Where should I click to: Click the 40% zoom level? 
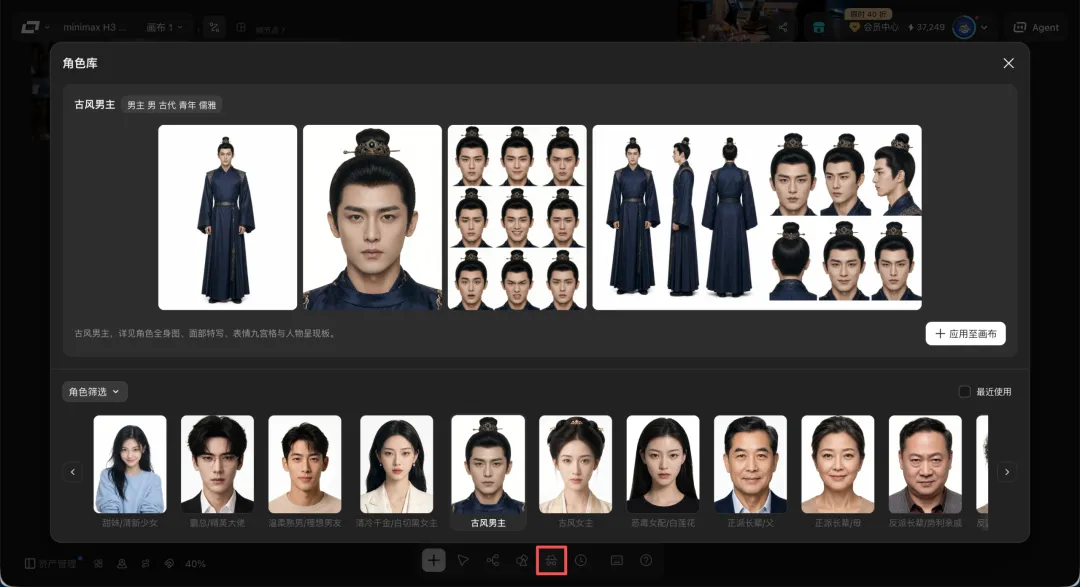point(195,564)
